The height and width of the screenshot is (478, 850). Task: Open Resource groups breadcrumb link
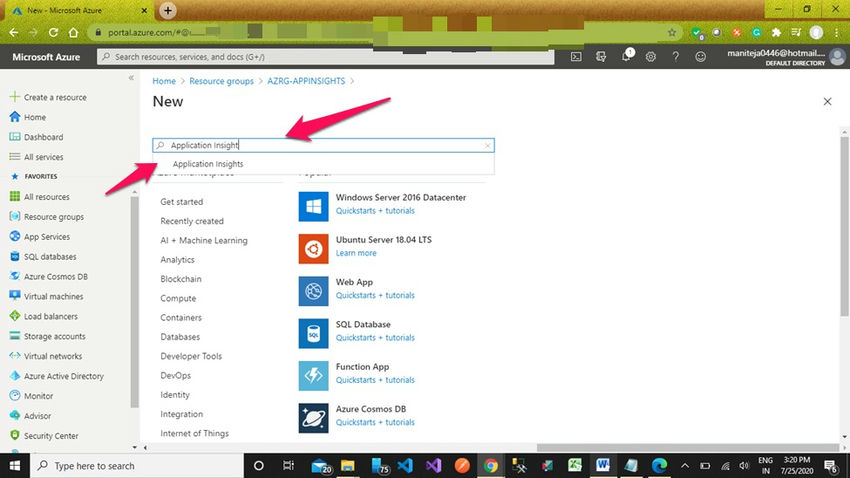pyautogui.click(x=221, y=81)
